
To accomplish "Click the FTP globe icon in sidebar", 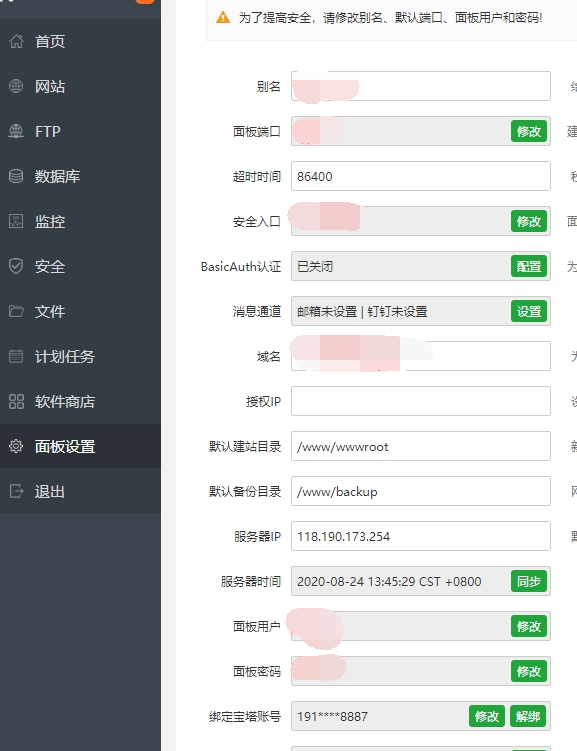I will 16,131.
